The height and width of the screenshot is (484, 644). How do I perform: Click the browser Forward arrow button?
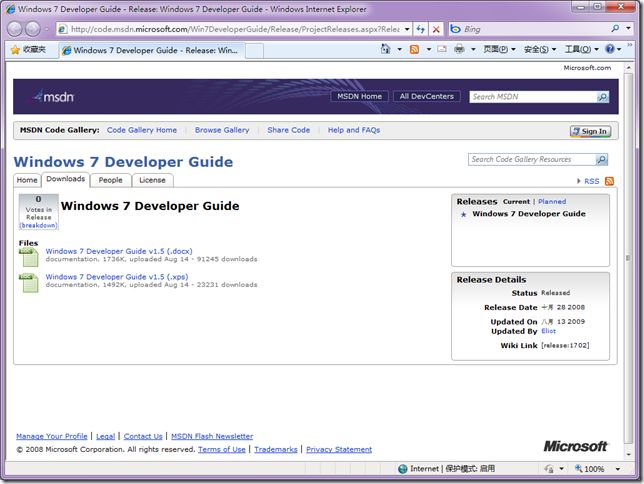[33, 29]
